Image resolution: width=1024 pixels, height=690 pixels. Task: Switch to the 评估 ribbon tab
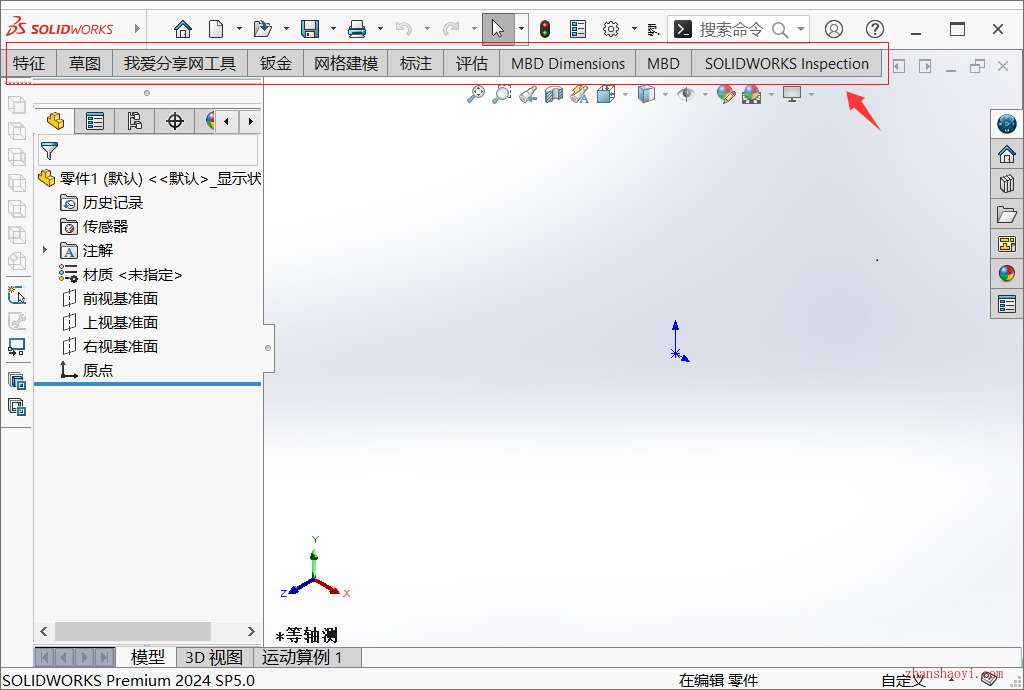pos(472,64)
